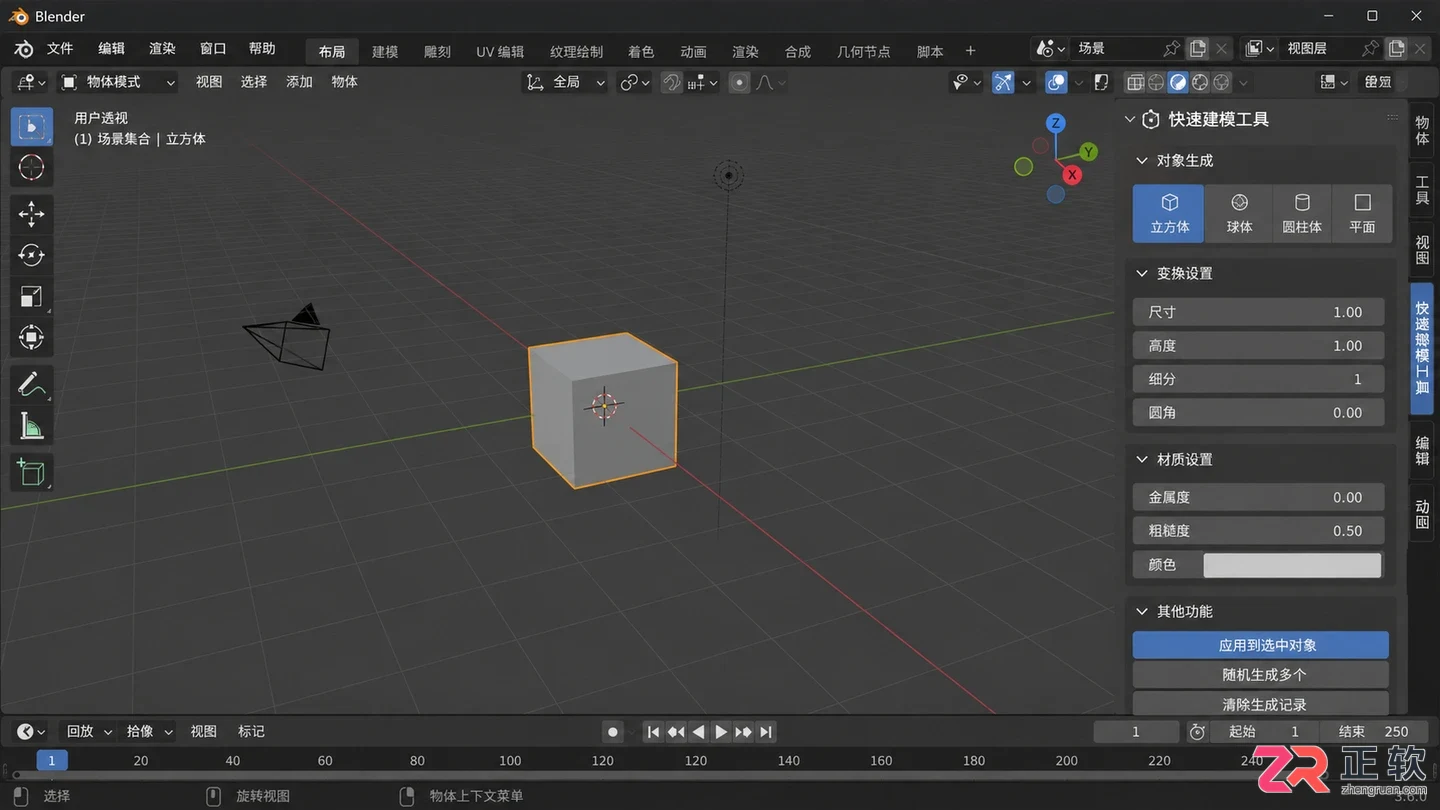Click 清除生成记录 button
The height and width of the screenshot is (810, 1440).
click(1260, 704)
